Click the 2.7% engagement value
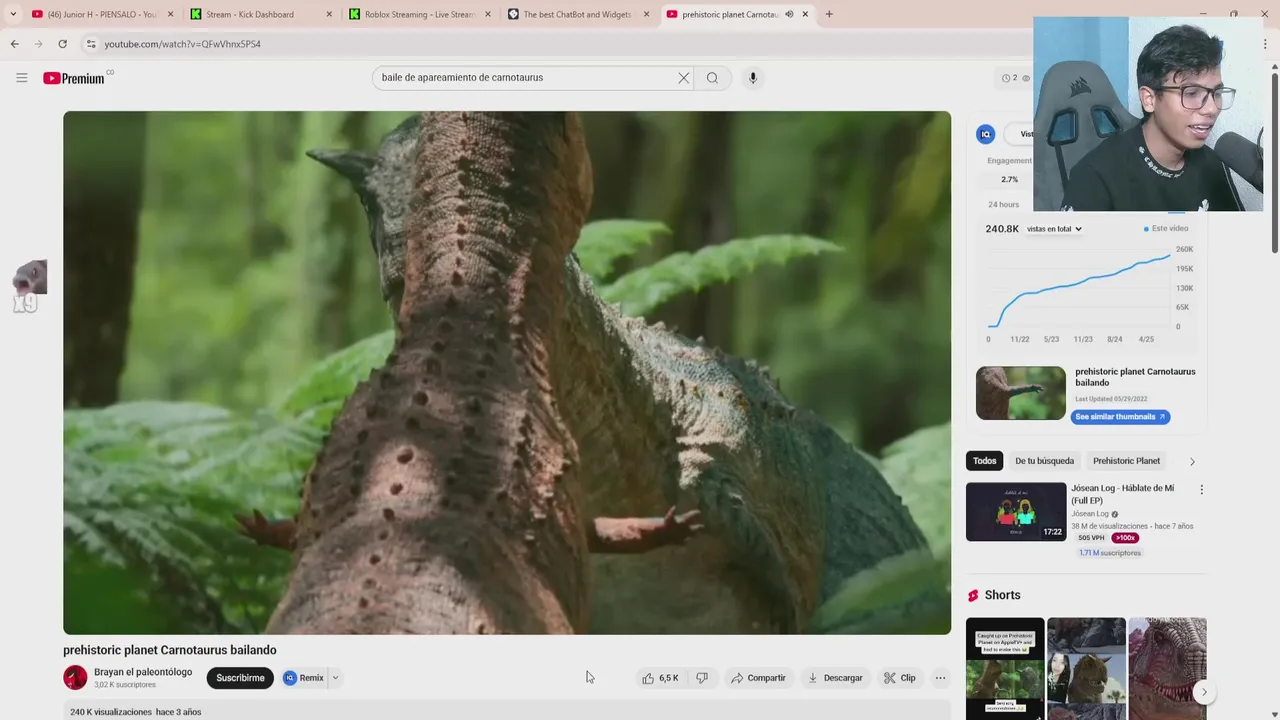This screenshot has height=720, width=1280. (x=1010, y=180)
